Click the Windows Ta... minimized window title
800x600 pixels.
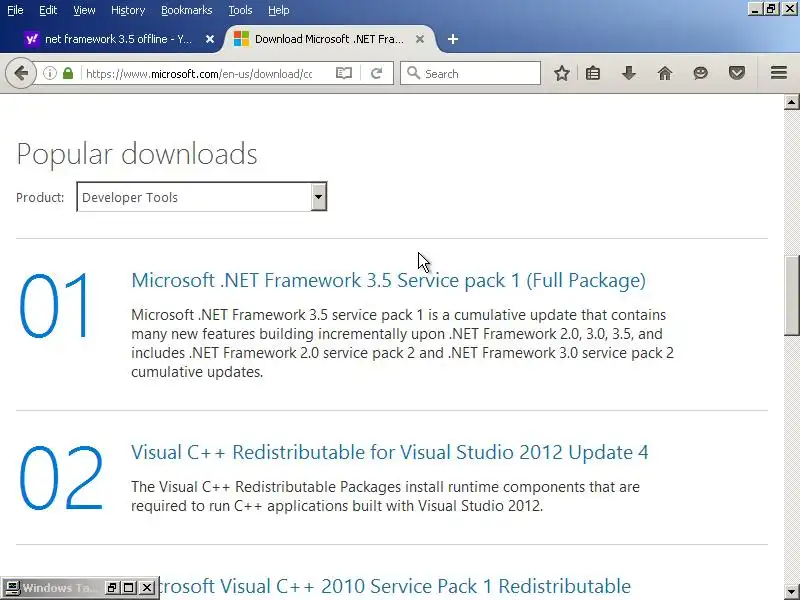[59, 588]
